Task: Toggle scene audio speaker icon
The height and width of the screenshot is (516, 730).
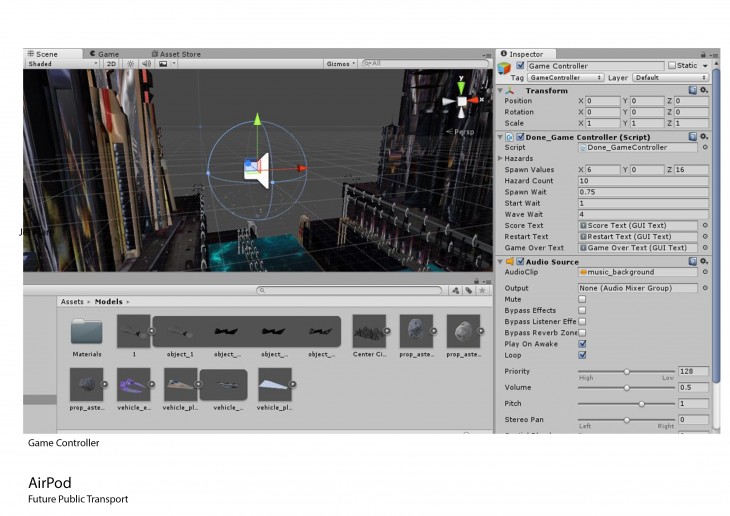Action: click(146, 63)
